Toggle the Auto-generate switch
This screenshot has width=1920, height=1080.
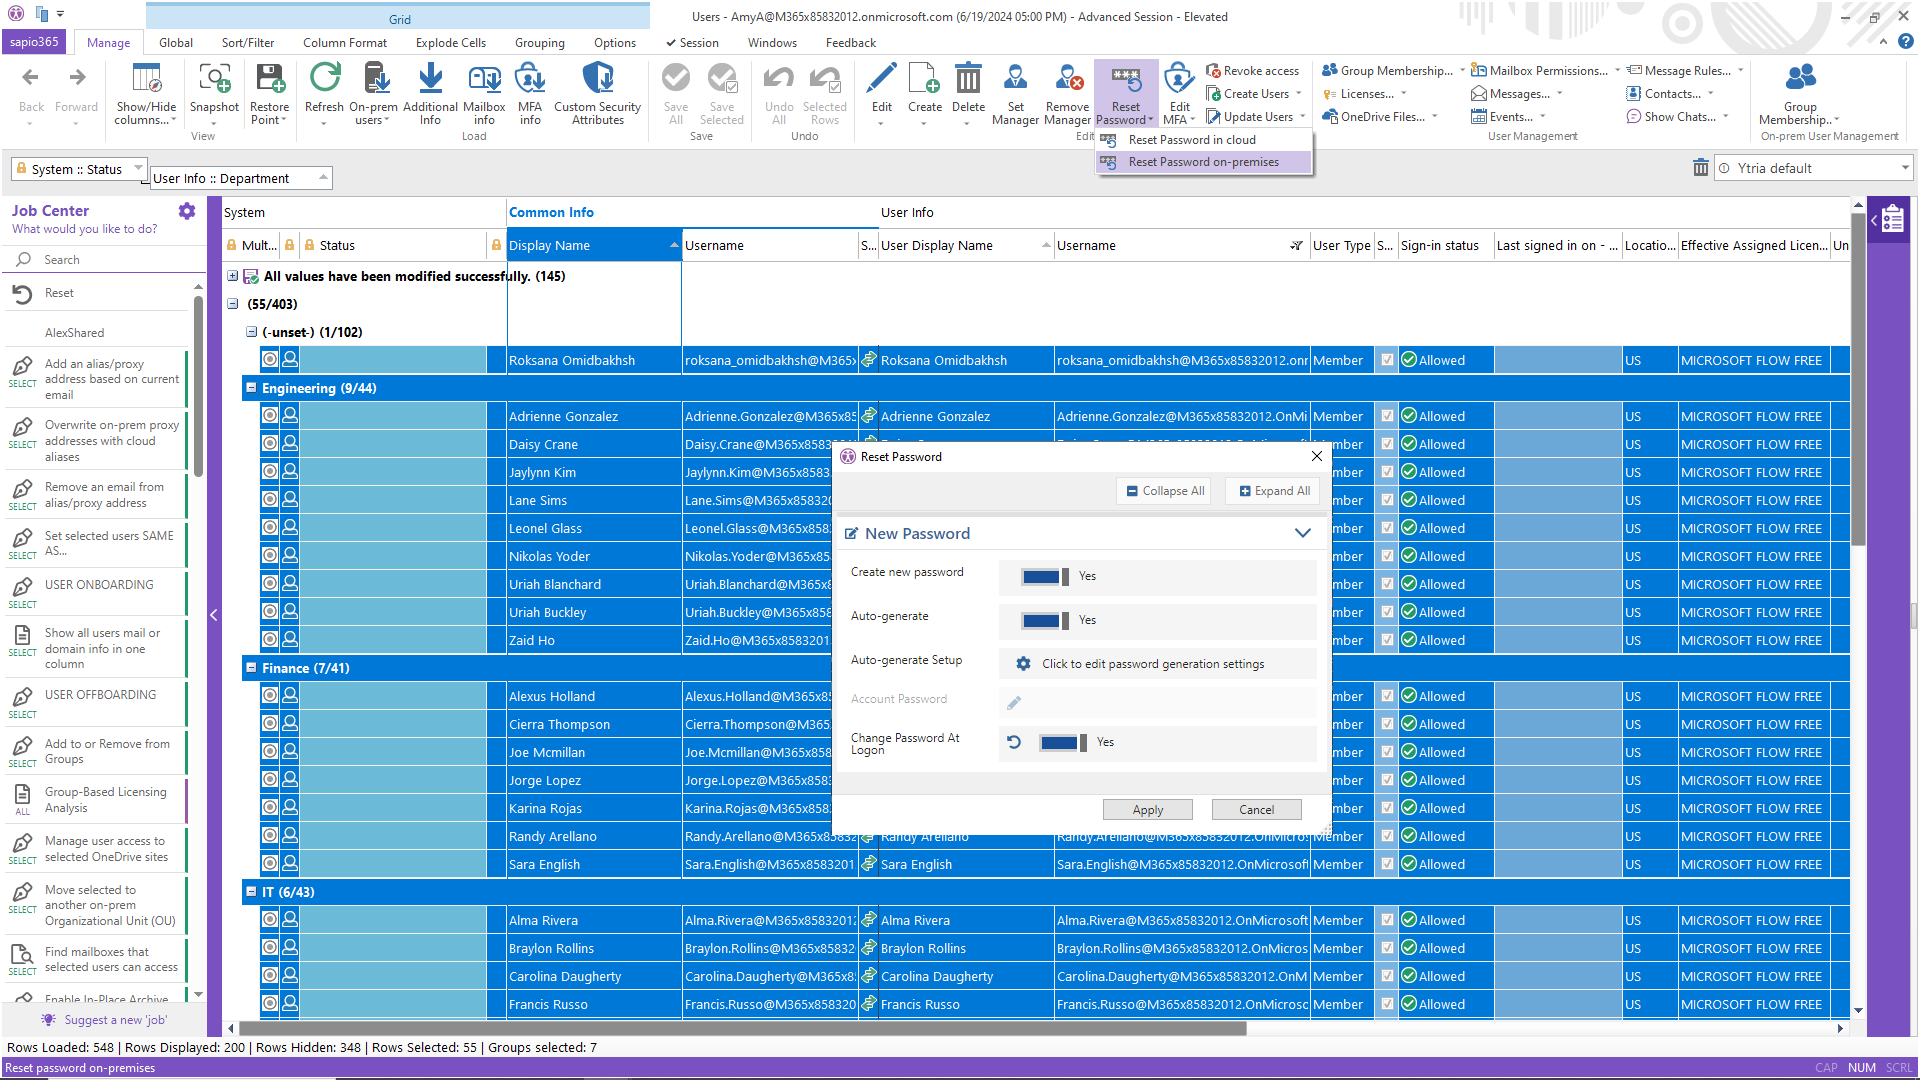[x=1045, y=621]
